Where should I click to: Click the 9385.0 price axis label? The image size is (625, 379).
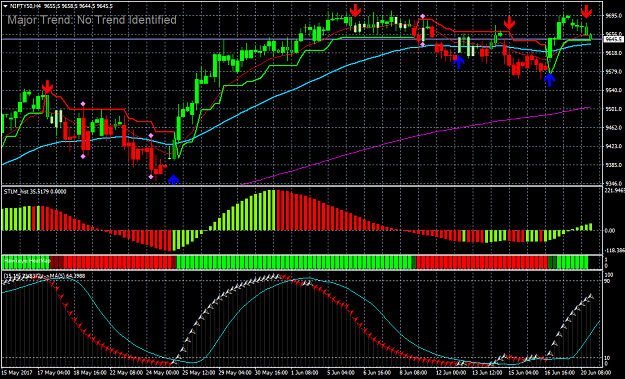tap(614, 165)
